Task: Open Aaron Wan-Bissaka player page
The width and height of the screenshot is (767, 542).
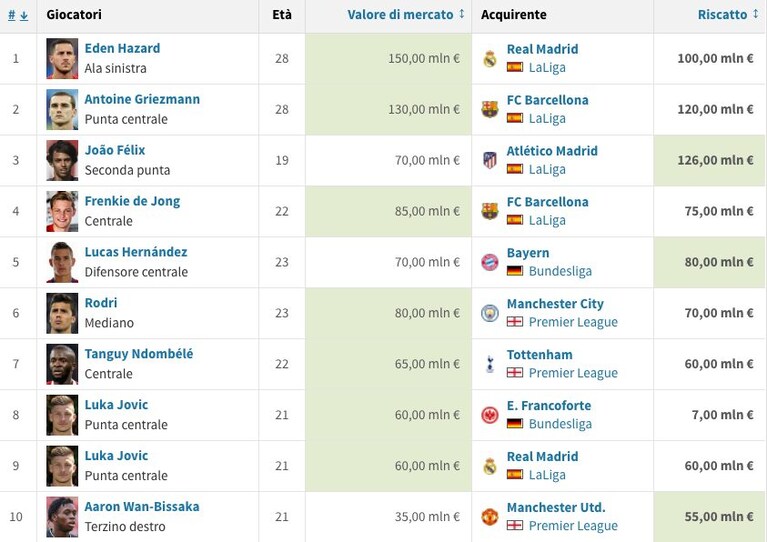Action: [142, 506]
